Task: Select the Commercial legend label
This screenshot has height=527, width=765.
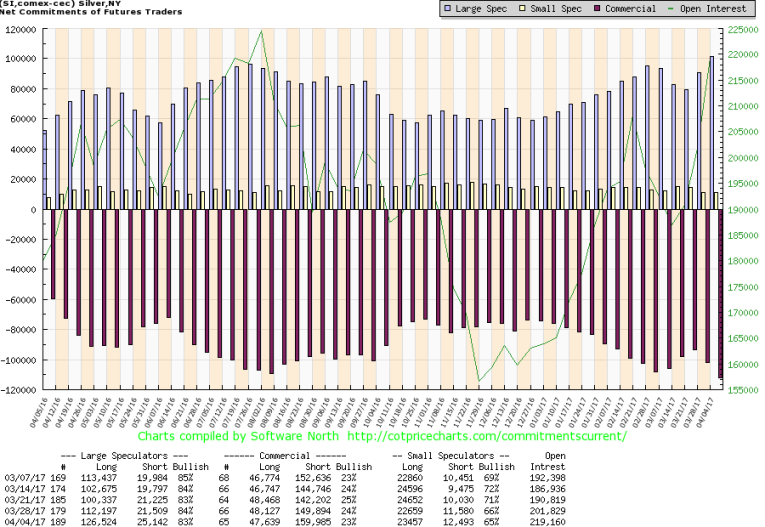Action: pos(609,9)
